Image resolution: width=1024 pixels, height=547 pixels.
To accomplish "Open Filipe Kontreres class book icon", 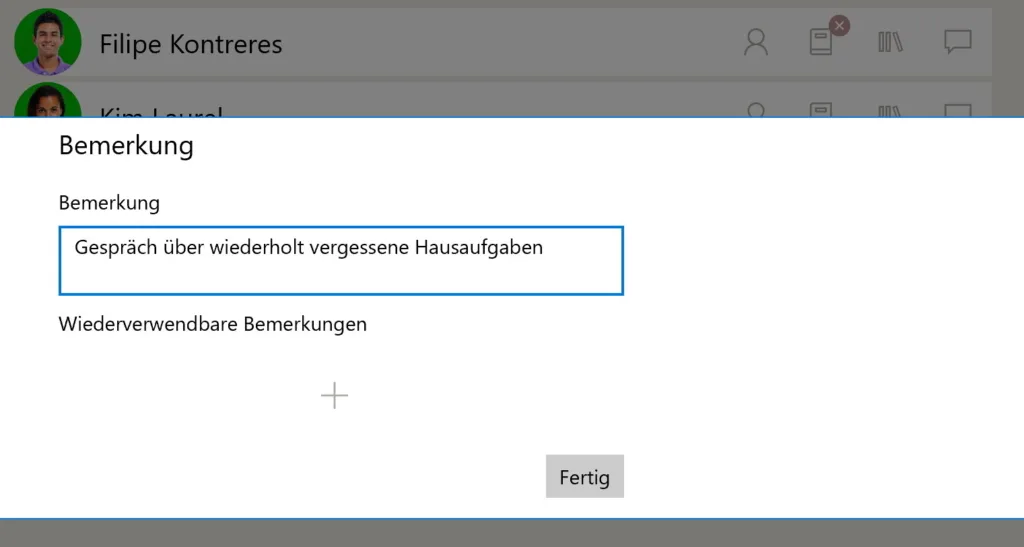I will [821, 42].
